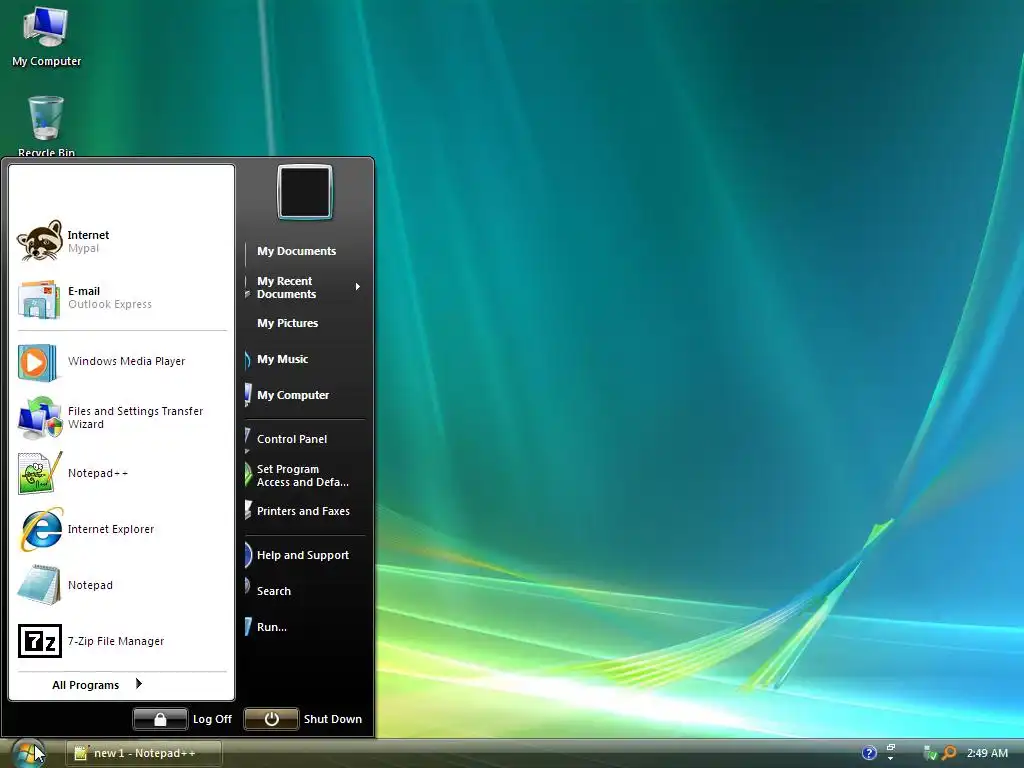Open the Run... dialog
The image size is (1024, 768).
click(305, 627)
